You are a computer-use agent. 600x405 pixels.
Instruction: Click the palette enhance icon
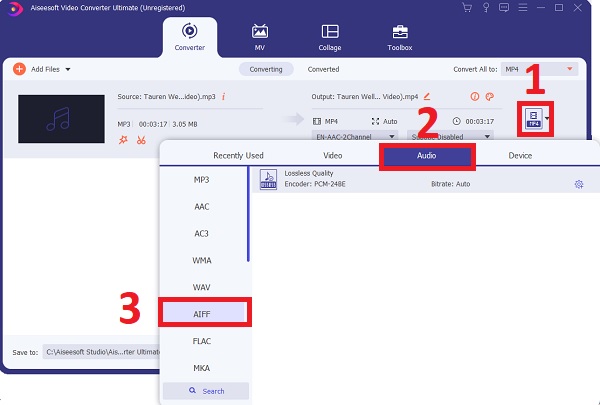[x=490, y=96]
